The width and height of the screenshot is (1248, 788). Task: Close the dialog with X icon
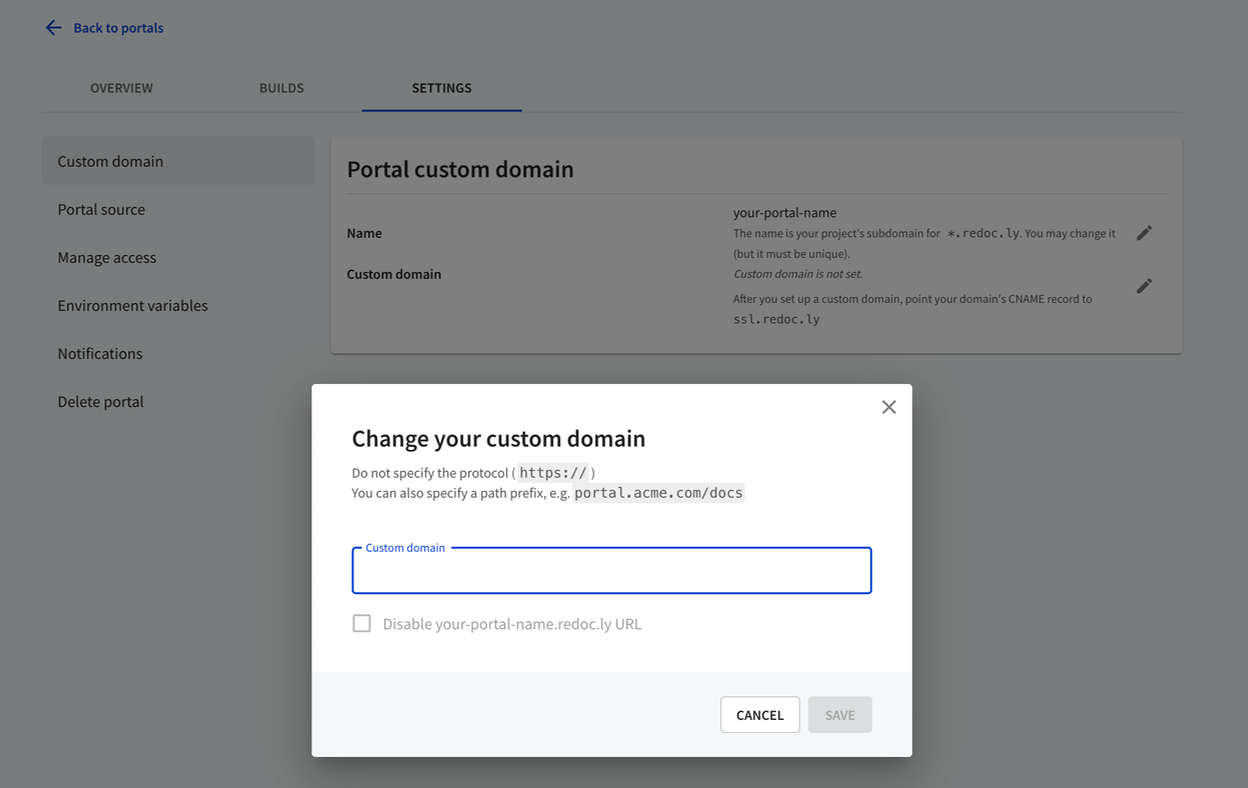[889, 407]
